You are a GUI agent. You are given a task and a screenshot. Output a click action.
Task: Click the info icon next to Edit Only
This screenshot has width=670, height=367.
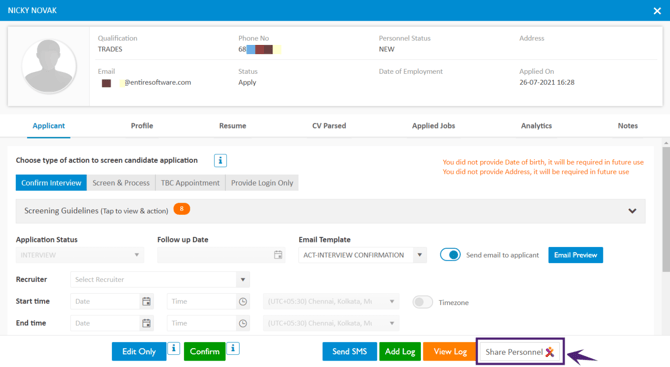click(x=173, y=348)
